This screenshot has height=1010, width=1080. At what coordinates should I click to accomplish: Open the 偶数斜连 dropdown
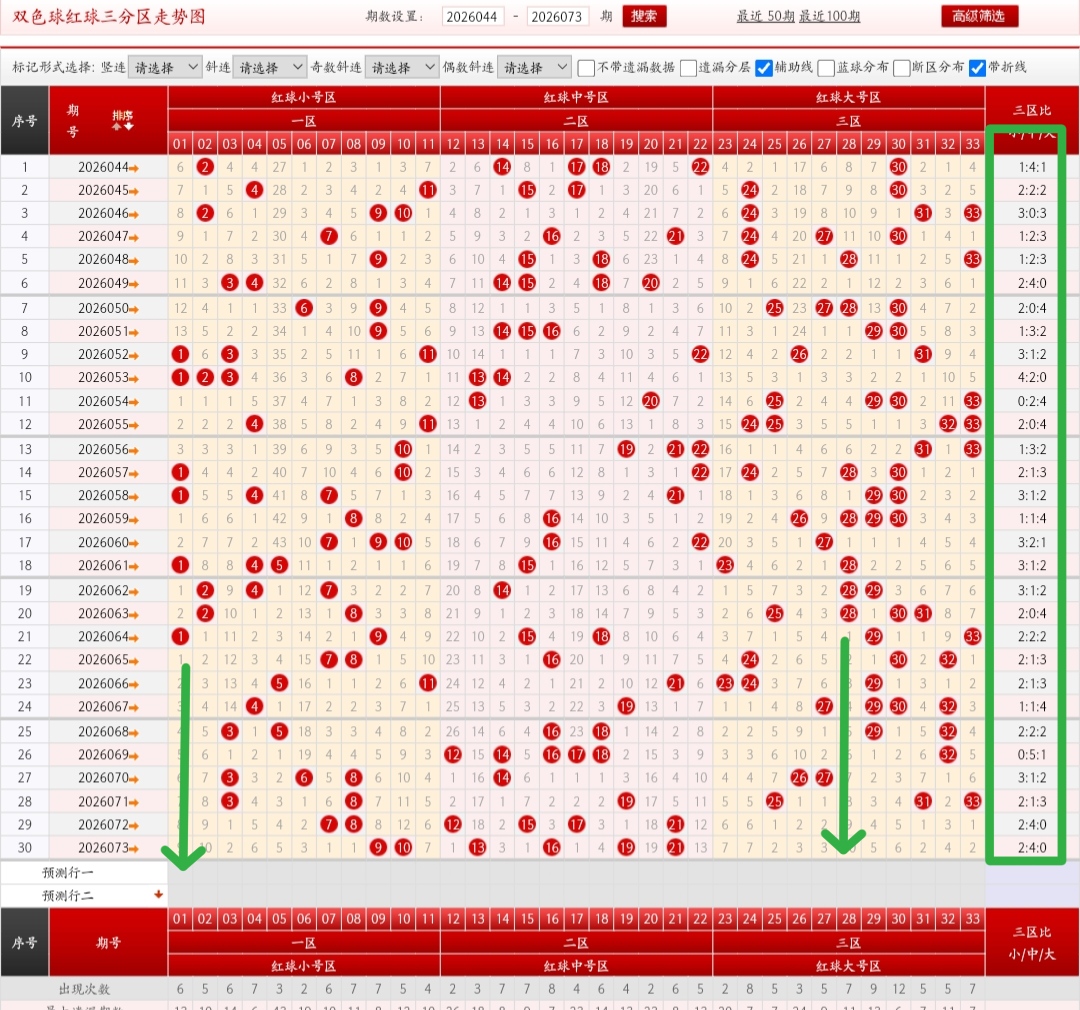click(x=534, y=67)
